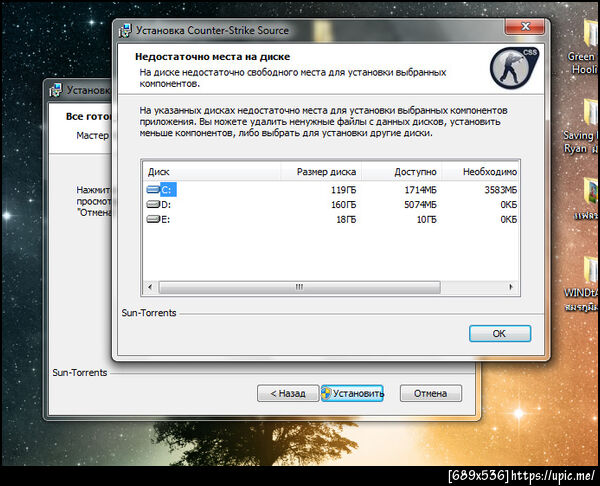
Task: Select the D: drive icon
Action: pos(153,204)
